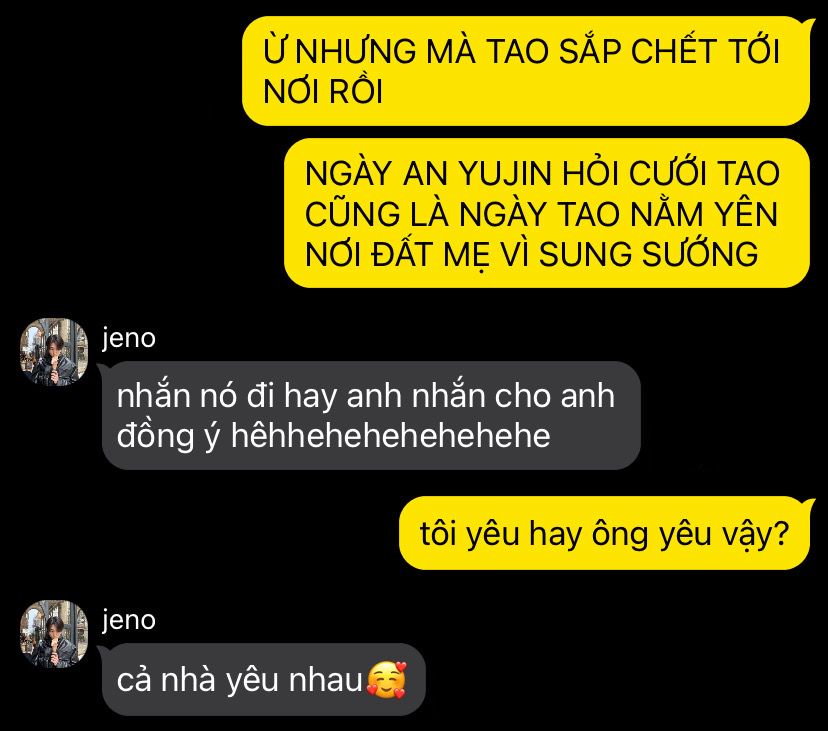828x731 pixels.
Task: Select the yellow 'Ừ NHƯNG MÀ TAO SẮP CHẾT' bubble
Action: pyautogui.click(x=526, y=71)
